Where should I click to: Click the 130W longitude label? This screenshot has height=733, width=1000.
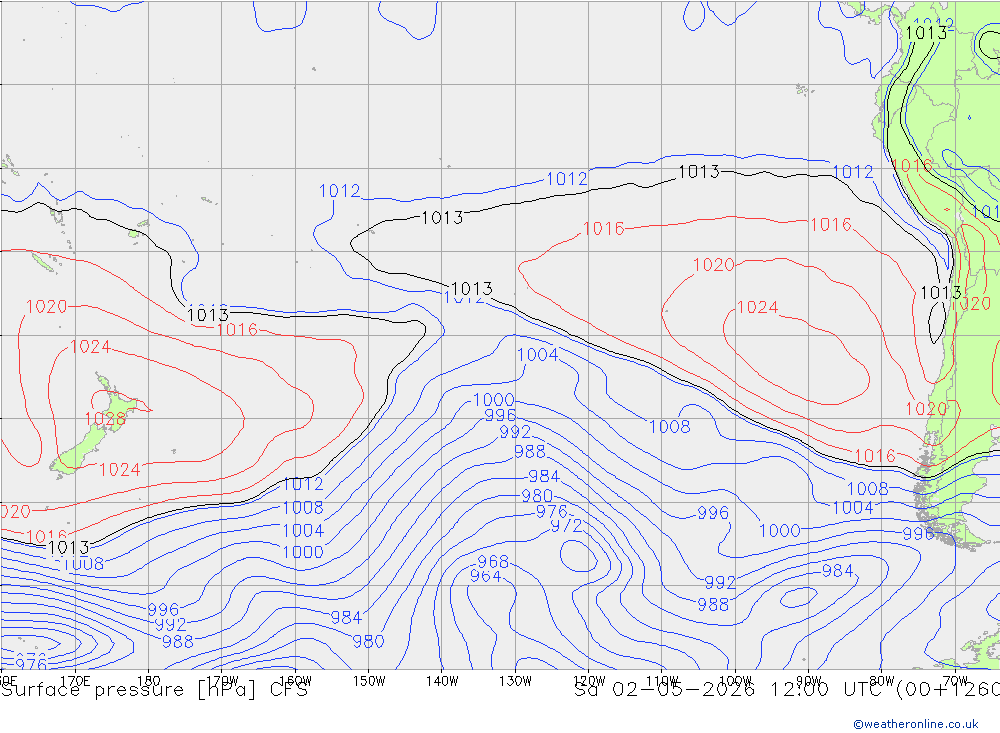tap(515, 681)
